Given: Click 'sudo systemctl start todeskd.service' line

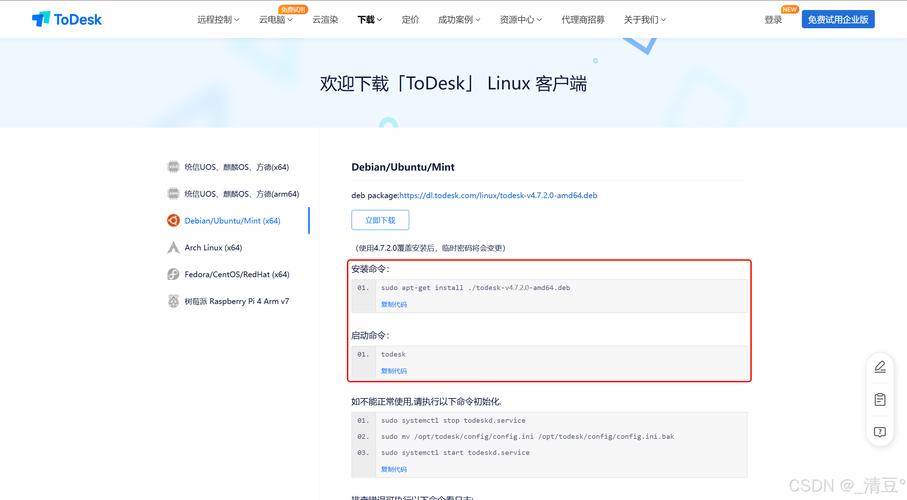Looking at the screenshot, I should (455, 453).
